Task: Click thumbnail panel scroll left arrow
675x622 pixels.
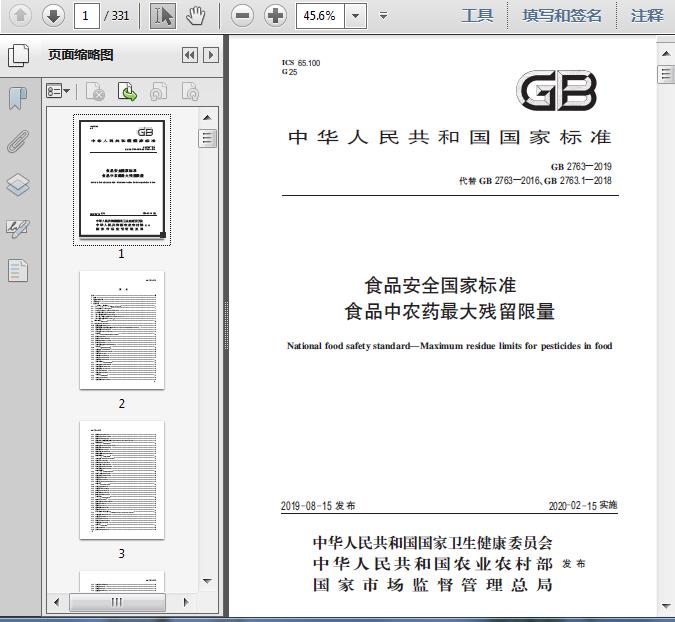Action: coord(56,602)
